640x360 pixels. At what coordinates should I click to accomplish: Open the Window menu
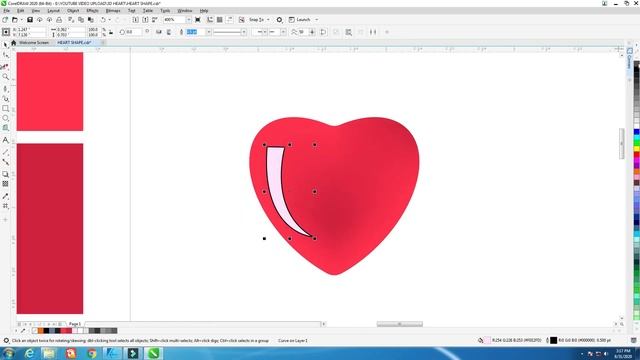pos(185,11)
